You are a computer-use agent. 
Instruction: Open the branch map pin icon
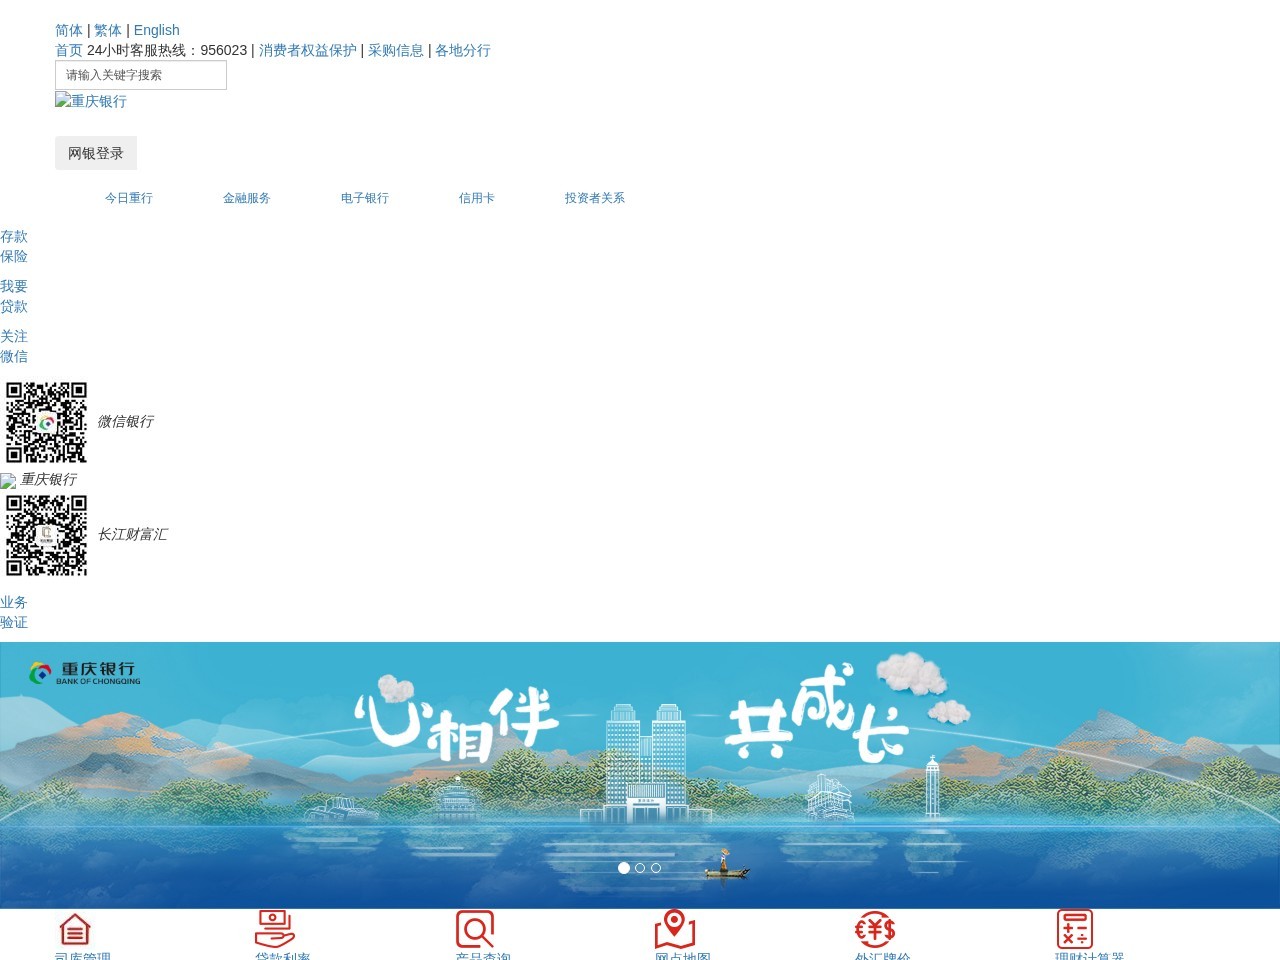pyautogui.click(x=675, y=929)
